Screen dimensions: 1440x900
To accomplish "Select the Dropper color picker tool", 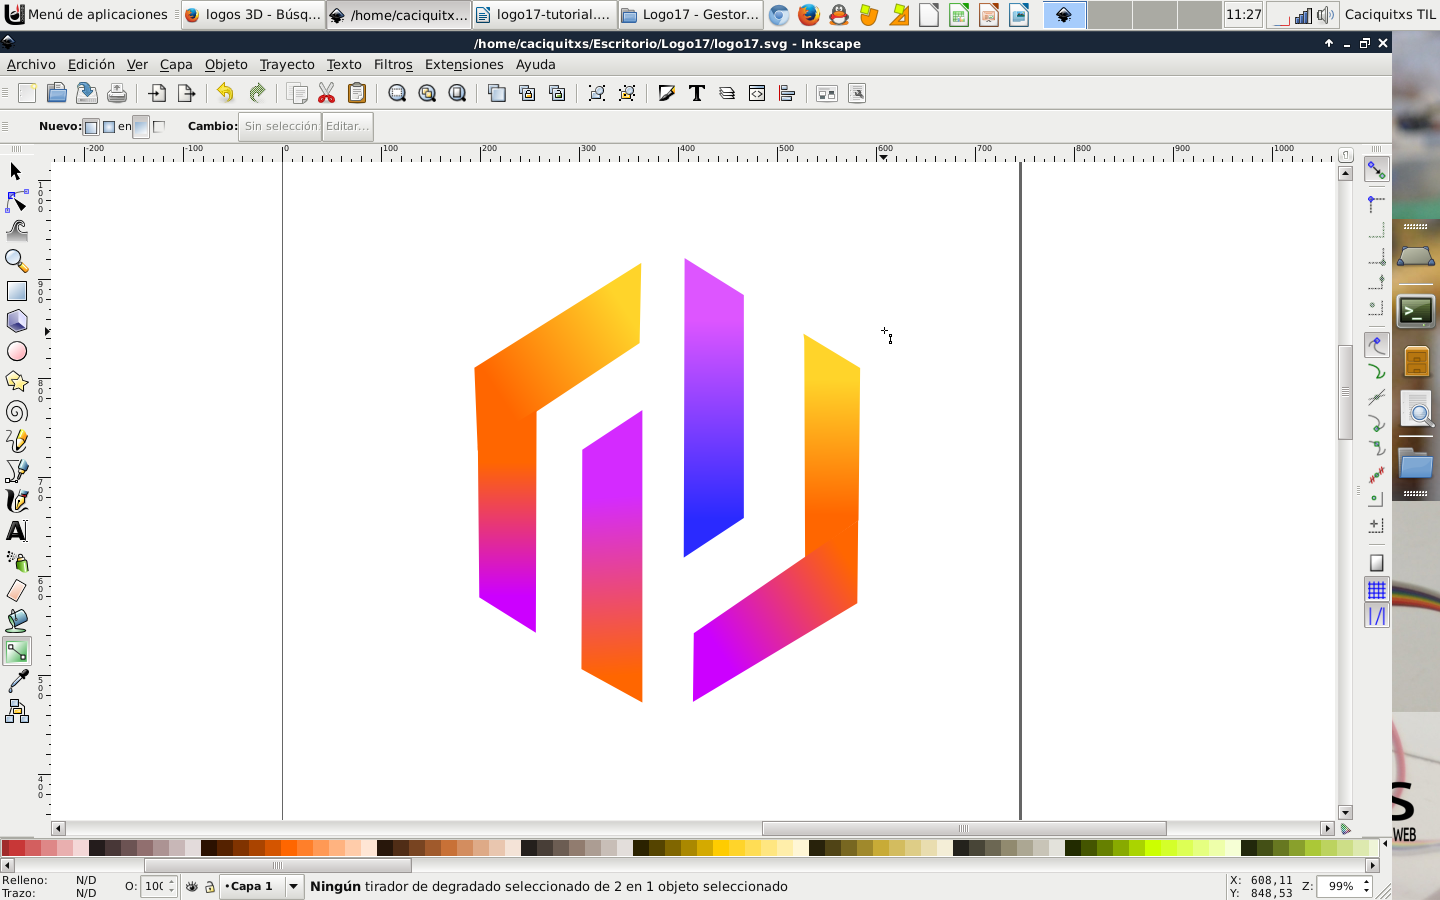I will 16,682.
